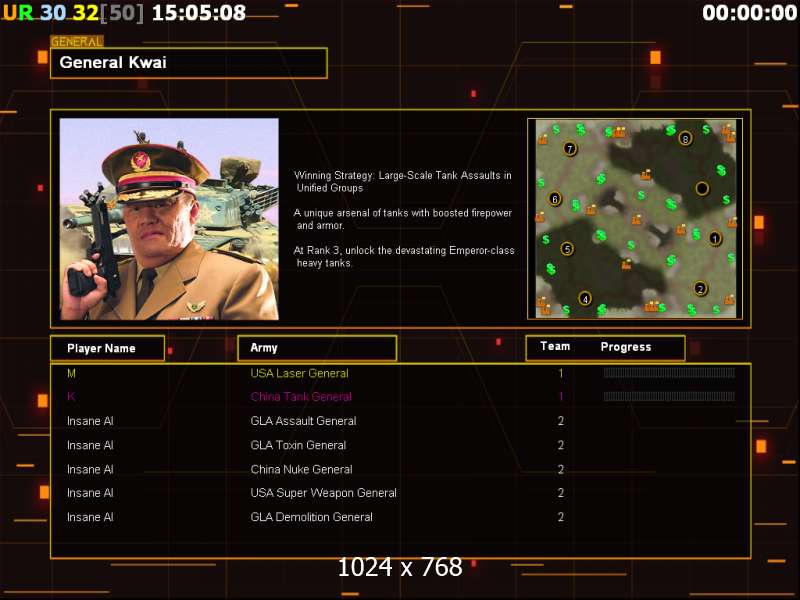Select Insane AI in China Nuke General row

click(90, 469)
